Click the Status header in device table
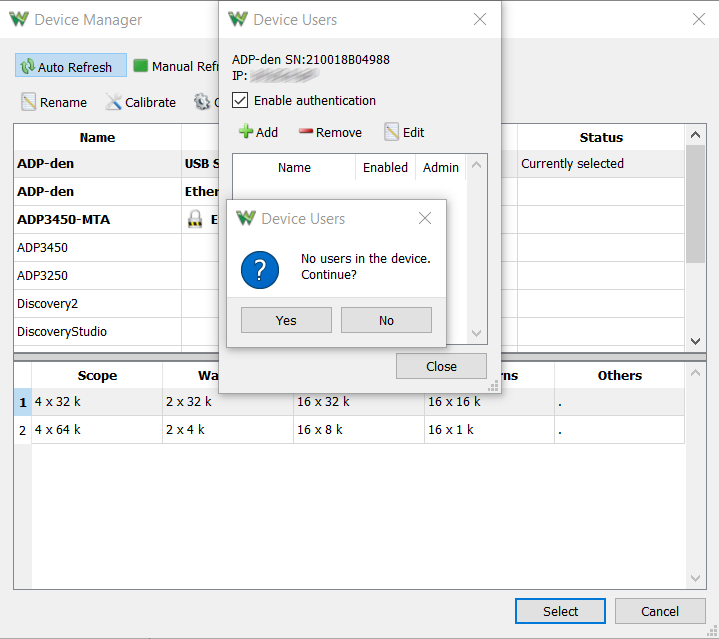The width and height of the screenshot is (719, 639). pos(601,137)
